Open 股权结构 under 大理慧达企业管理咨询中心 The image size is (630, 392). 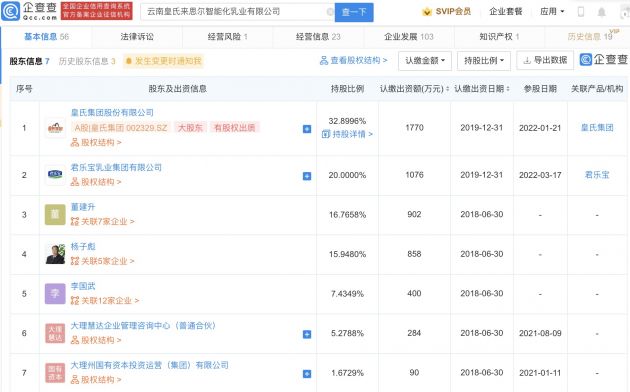point(96,340)
